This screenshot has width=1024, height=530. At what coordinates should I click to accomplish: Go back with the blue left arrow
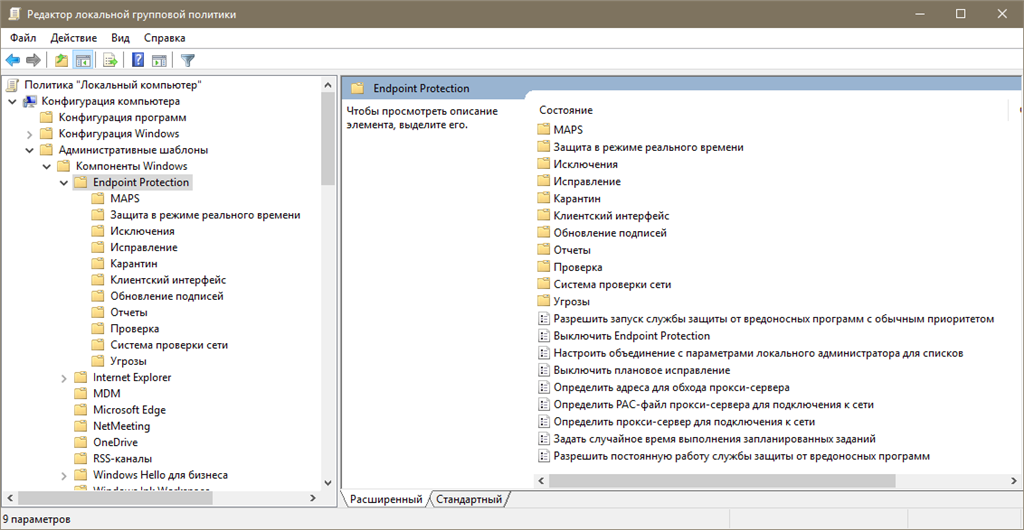[x=13, y=61]
